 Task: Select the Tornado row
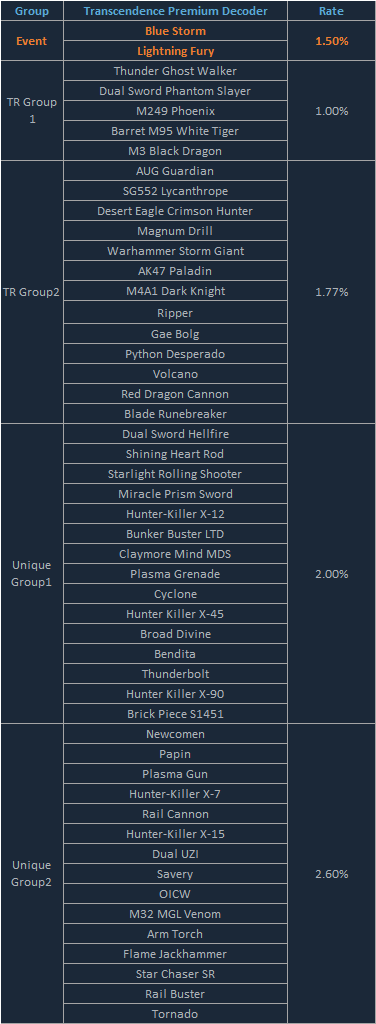(x=176, y=1014)
